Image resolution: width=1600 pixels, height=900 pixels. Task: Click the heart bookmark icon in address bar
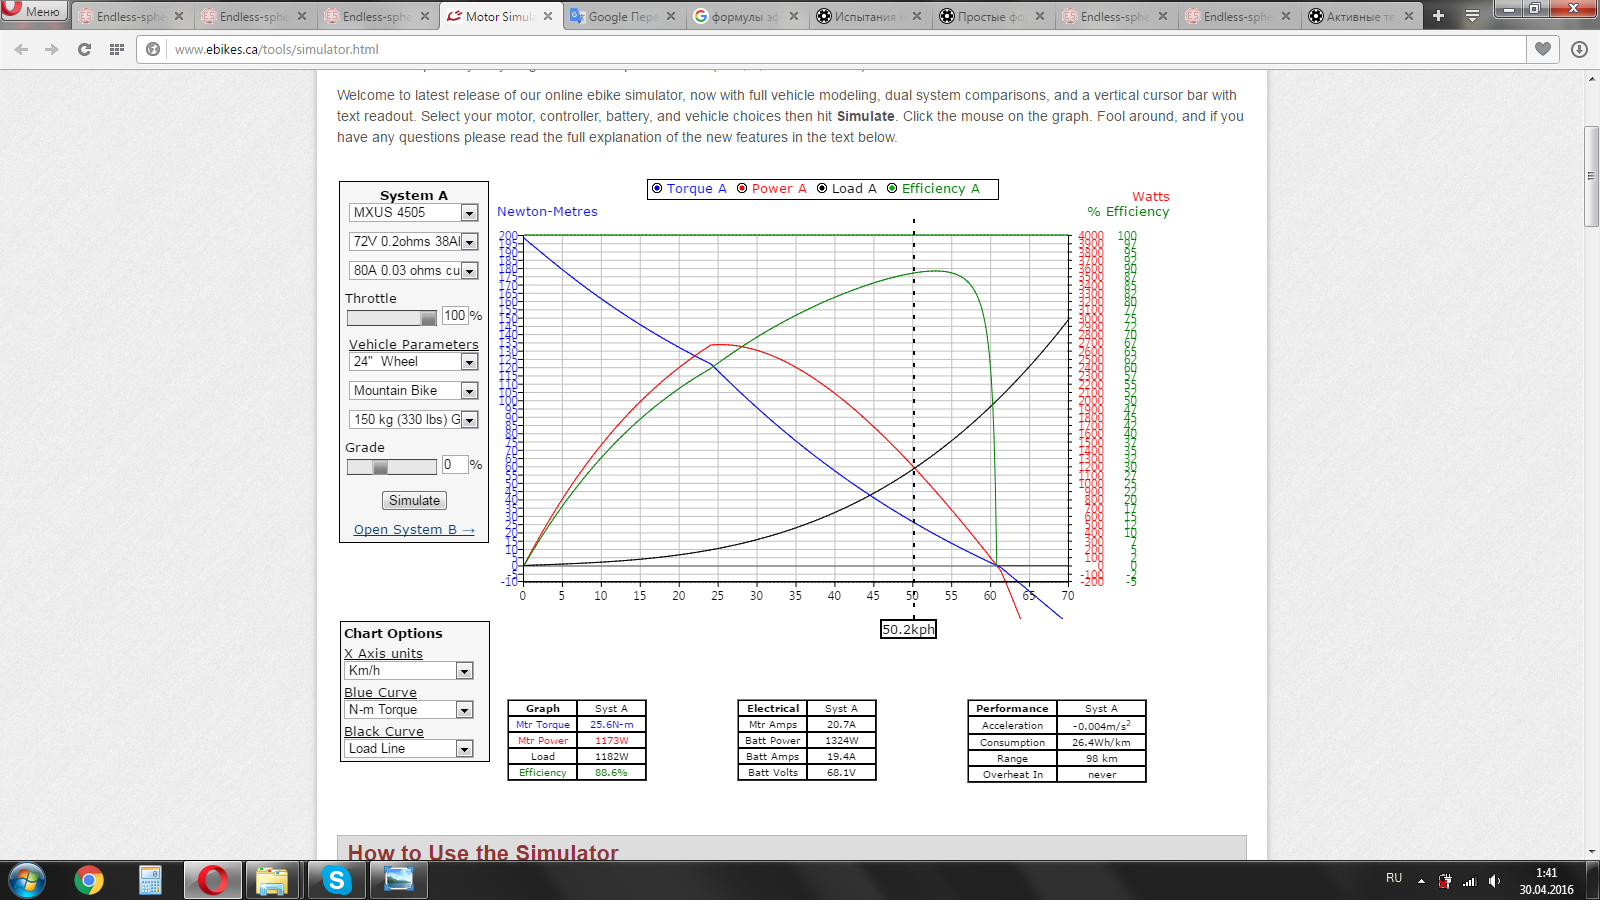pyautogui.click(x=1543, y=49)
